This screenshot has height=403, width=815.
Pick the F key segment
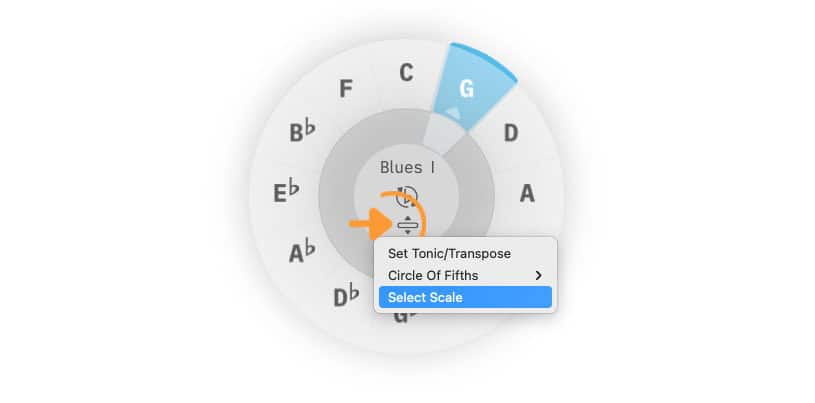(346, 89)
